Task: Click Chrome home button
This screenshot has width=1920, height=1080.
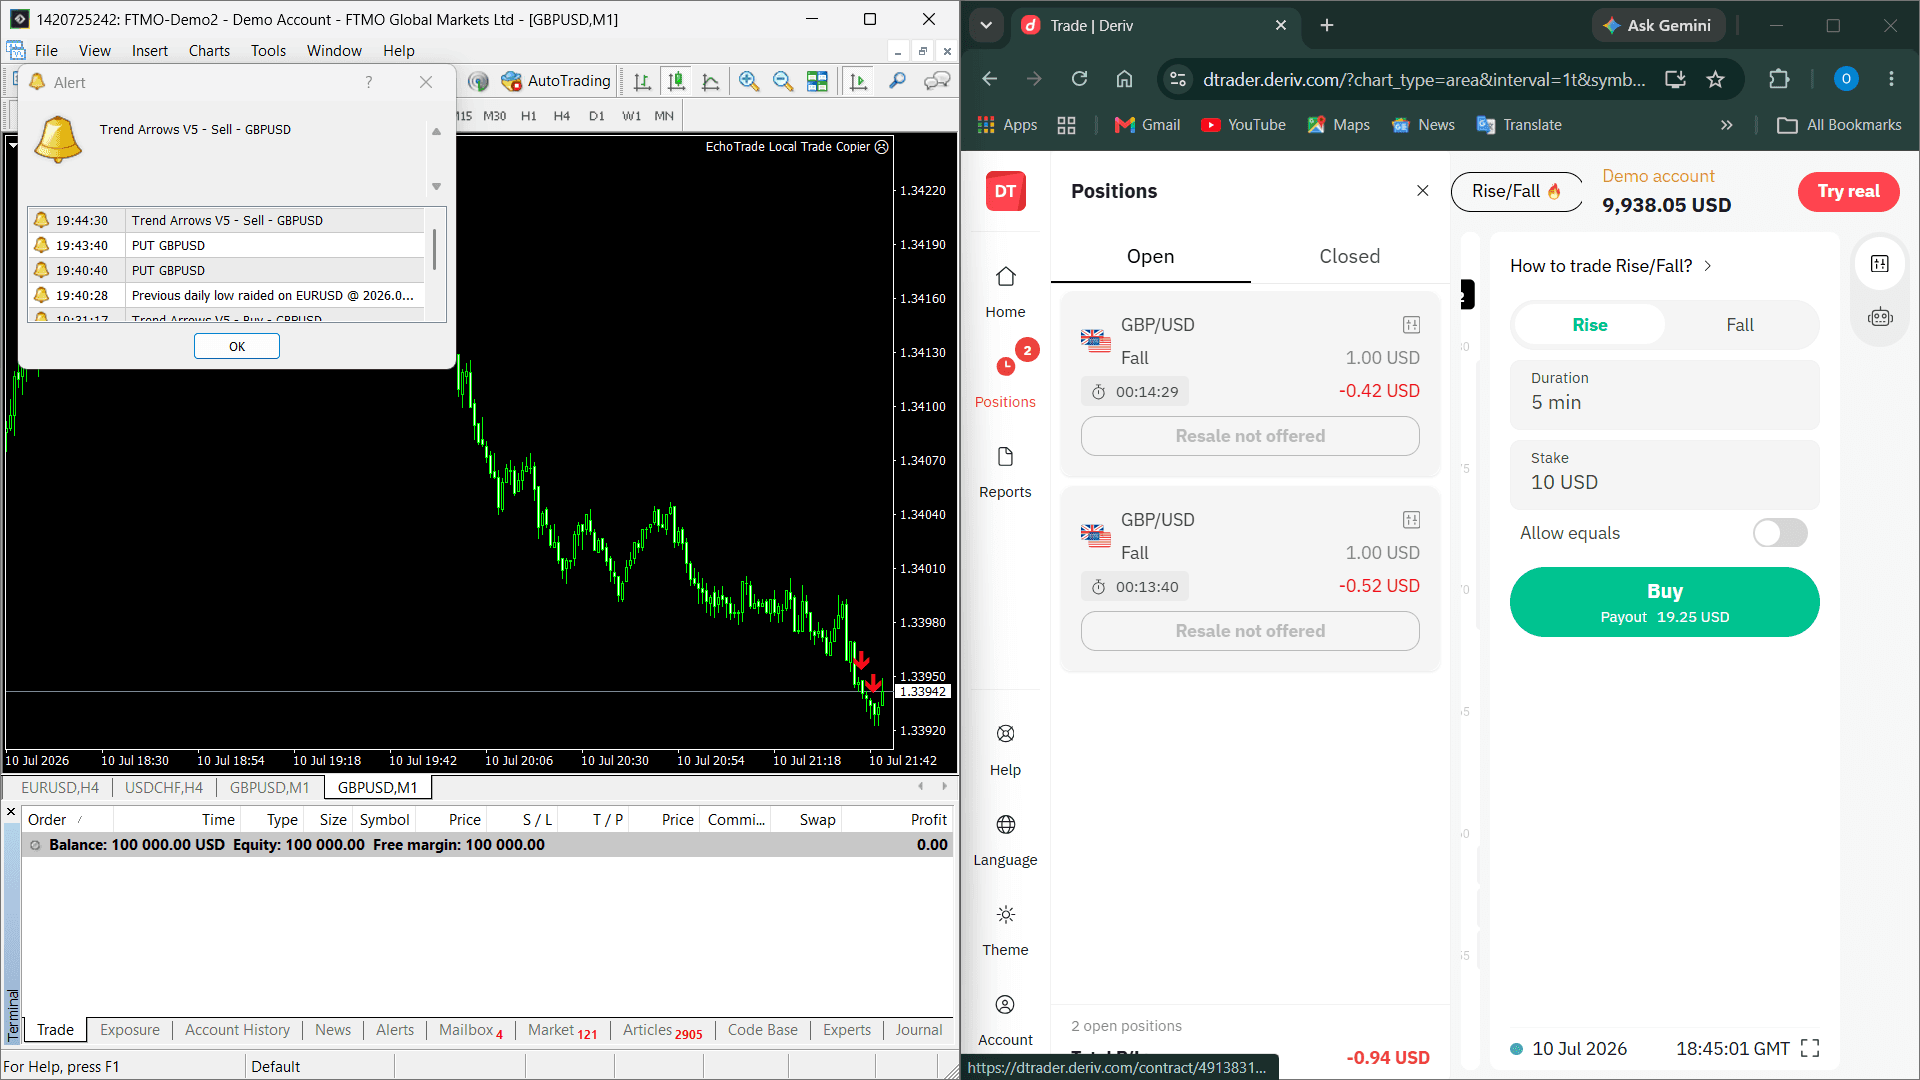Action: (1125, 79)
